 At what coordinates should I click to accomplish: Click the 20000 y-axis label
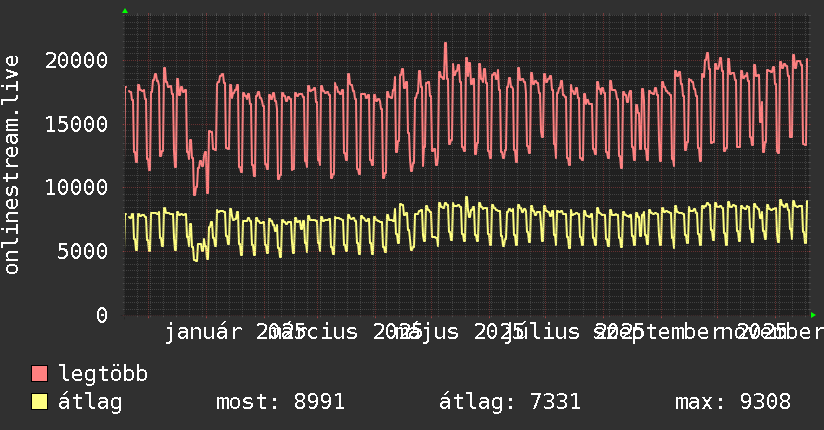(x=76, y=60)
